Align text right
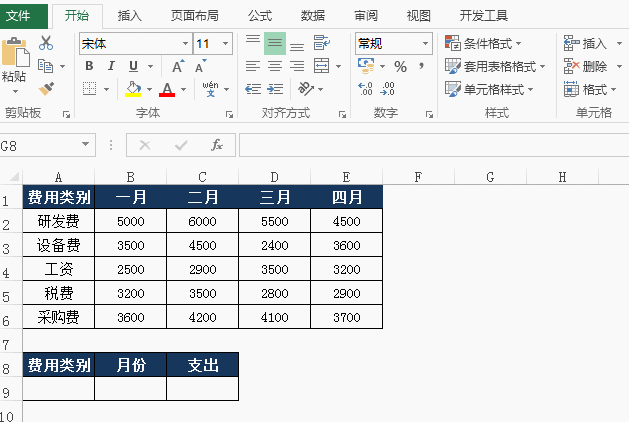The image size is (629, 422). point(297,66)
